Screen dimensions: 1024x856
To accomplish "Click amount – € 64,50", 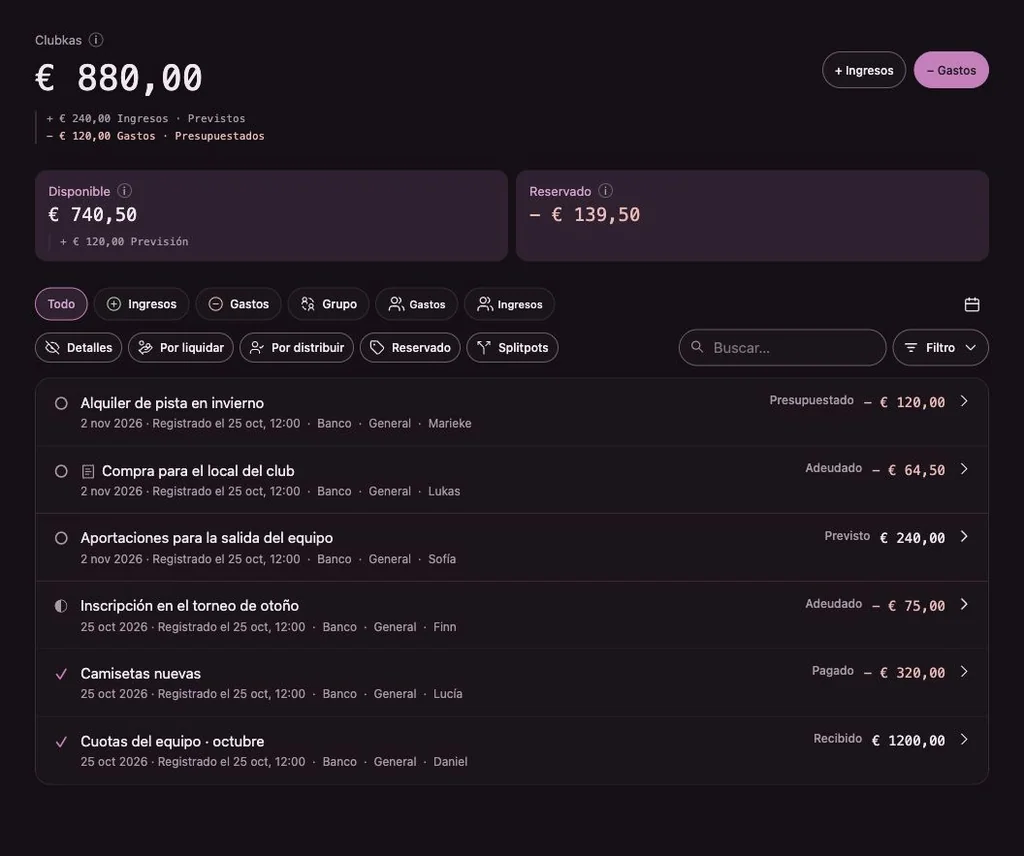I will point(908,470).
